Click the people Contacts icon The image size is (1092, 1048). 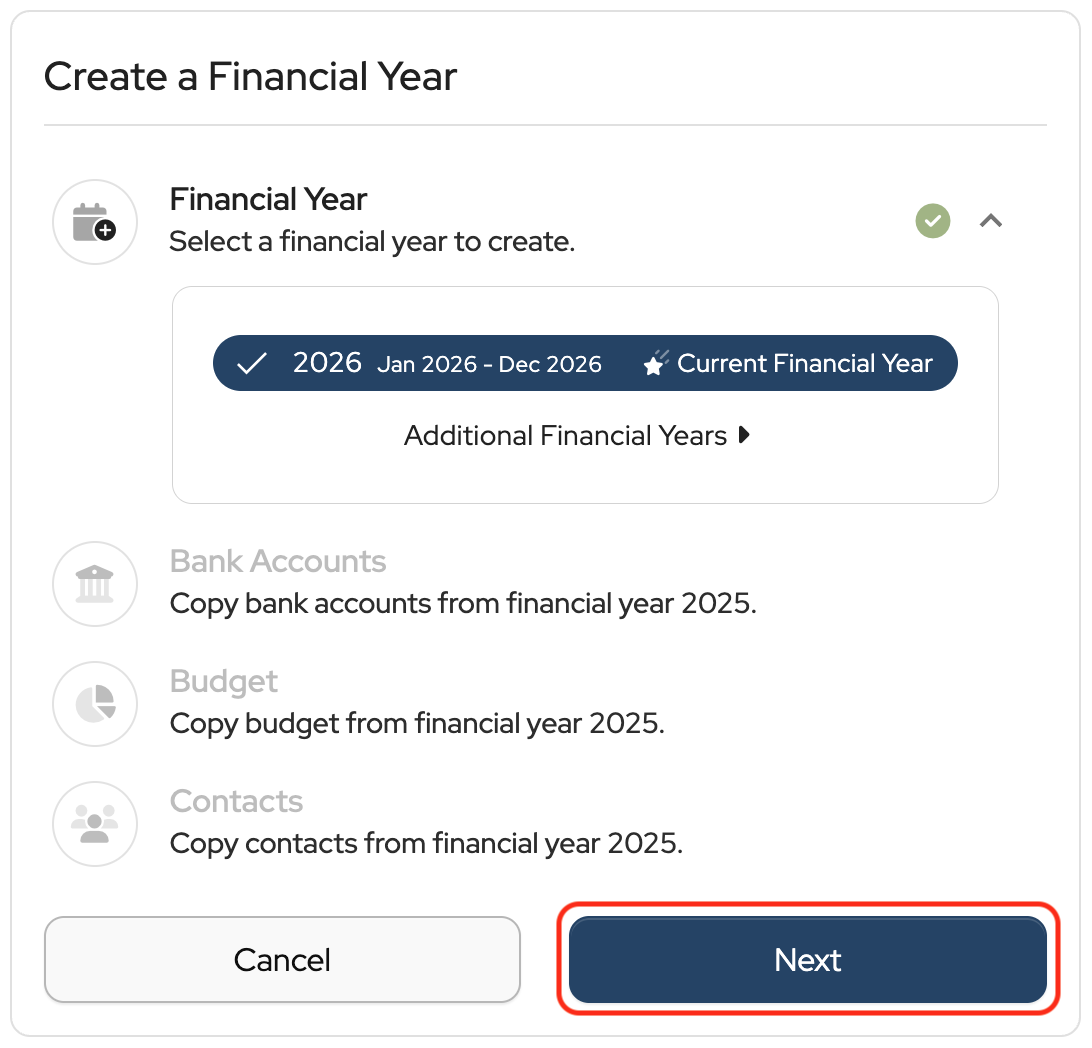coord(95,824)
